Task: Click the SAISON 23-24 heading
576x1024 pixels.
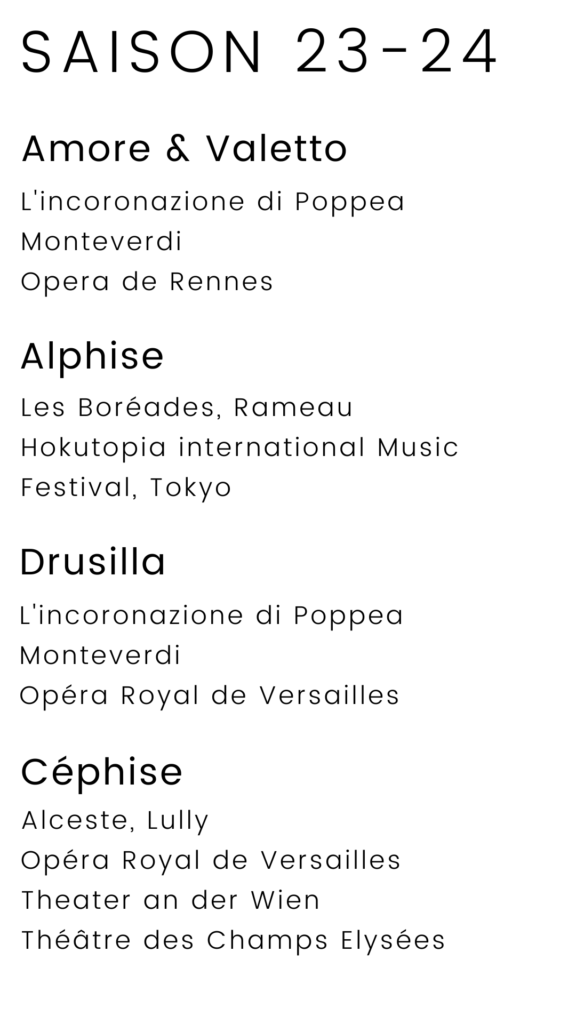Action: point(259,52)
